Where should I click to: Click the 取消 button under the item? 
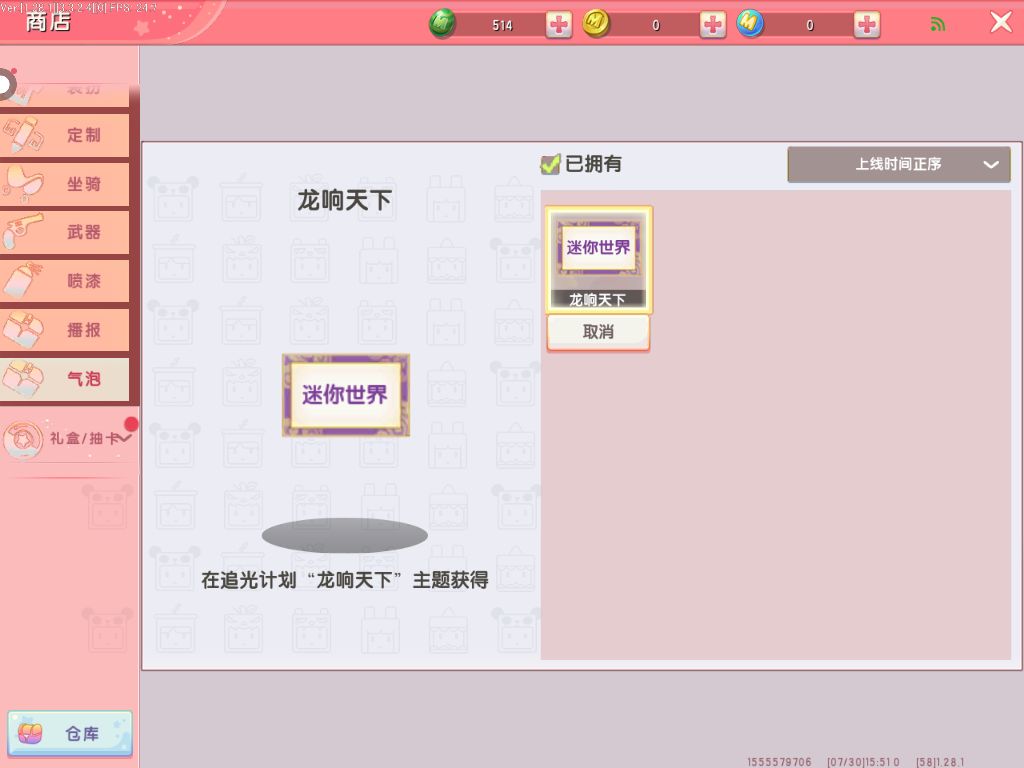(598, 332)
